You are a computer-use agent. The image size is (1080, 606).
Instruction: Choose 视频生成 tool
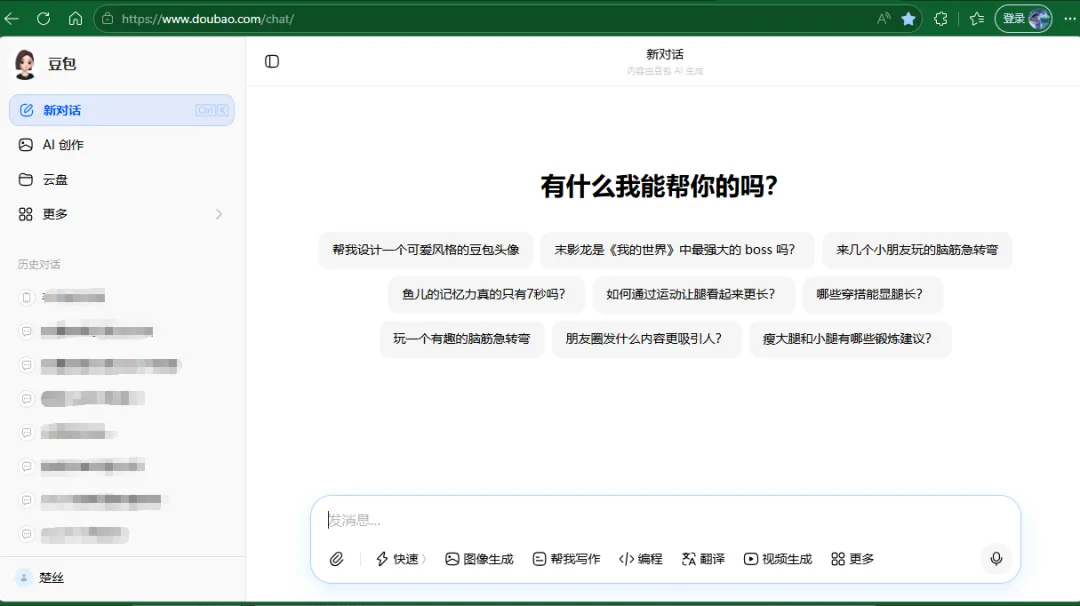(x=778, y=559)
